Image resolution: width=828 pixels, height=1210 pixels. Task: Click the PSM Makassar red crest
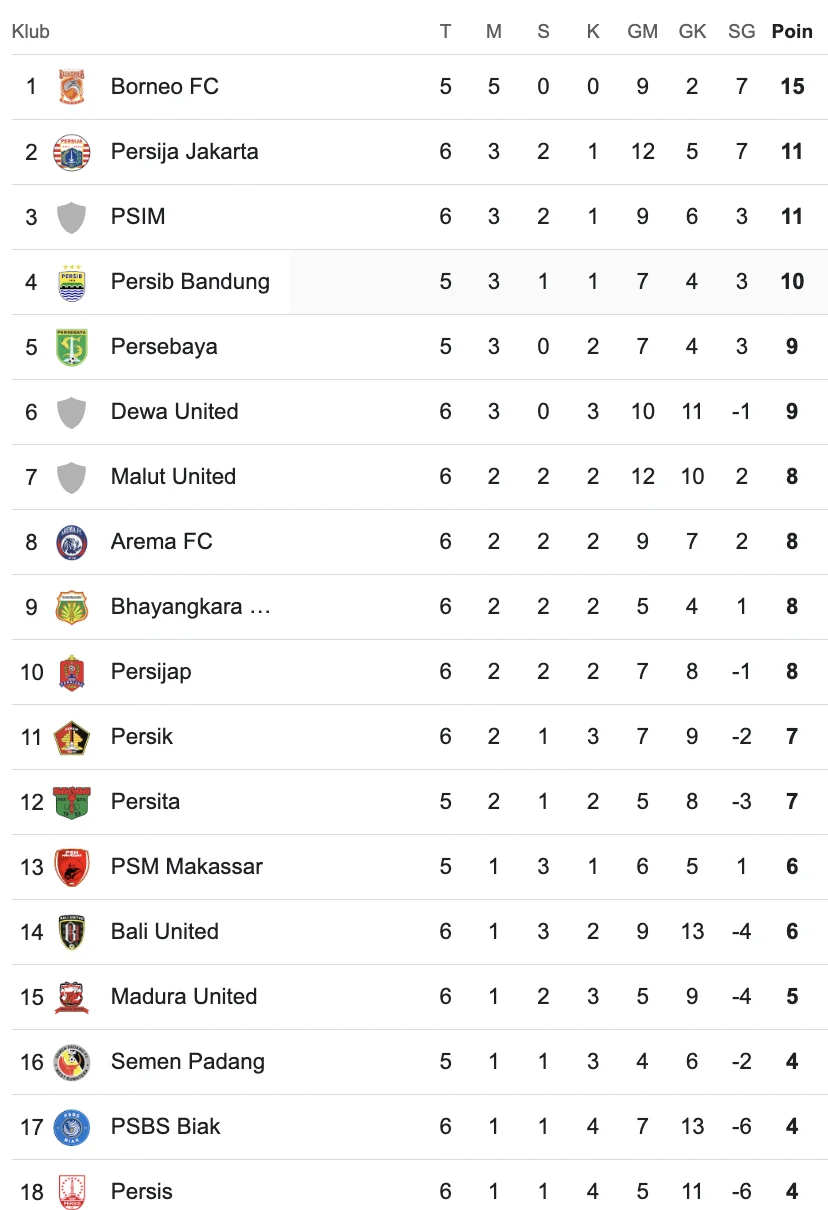[x=71, y=867]
